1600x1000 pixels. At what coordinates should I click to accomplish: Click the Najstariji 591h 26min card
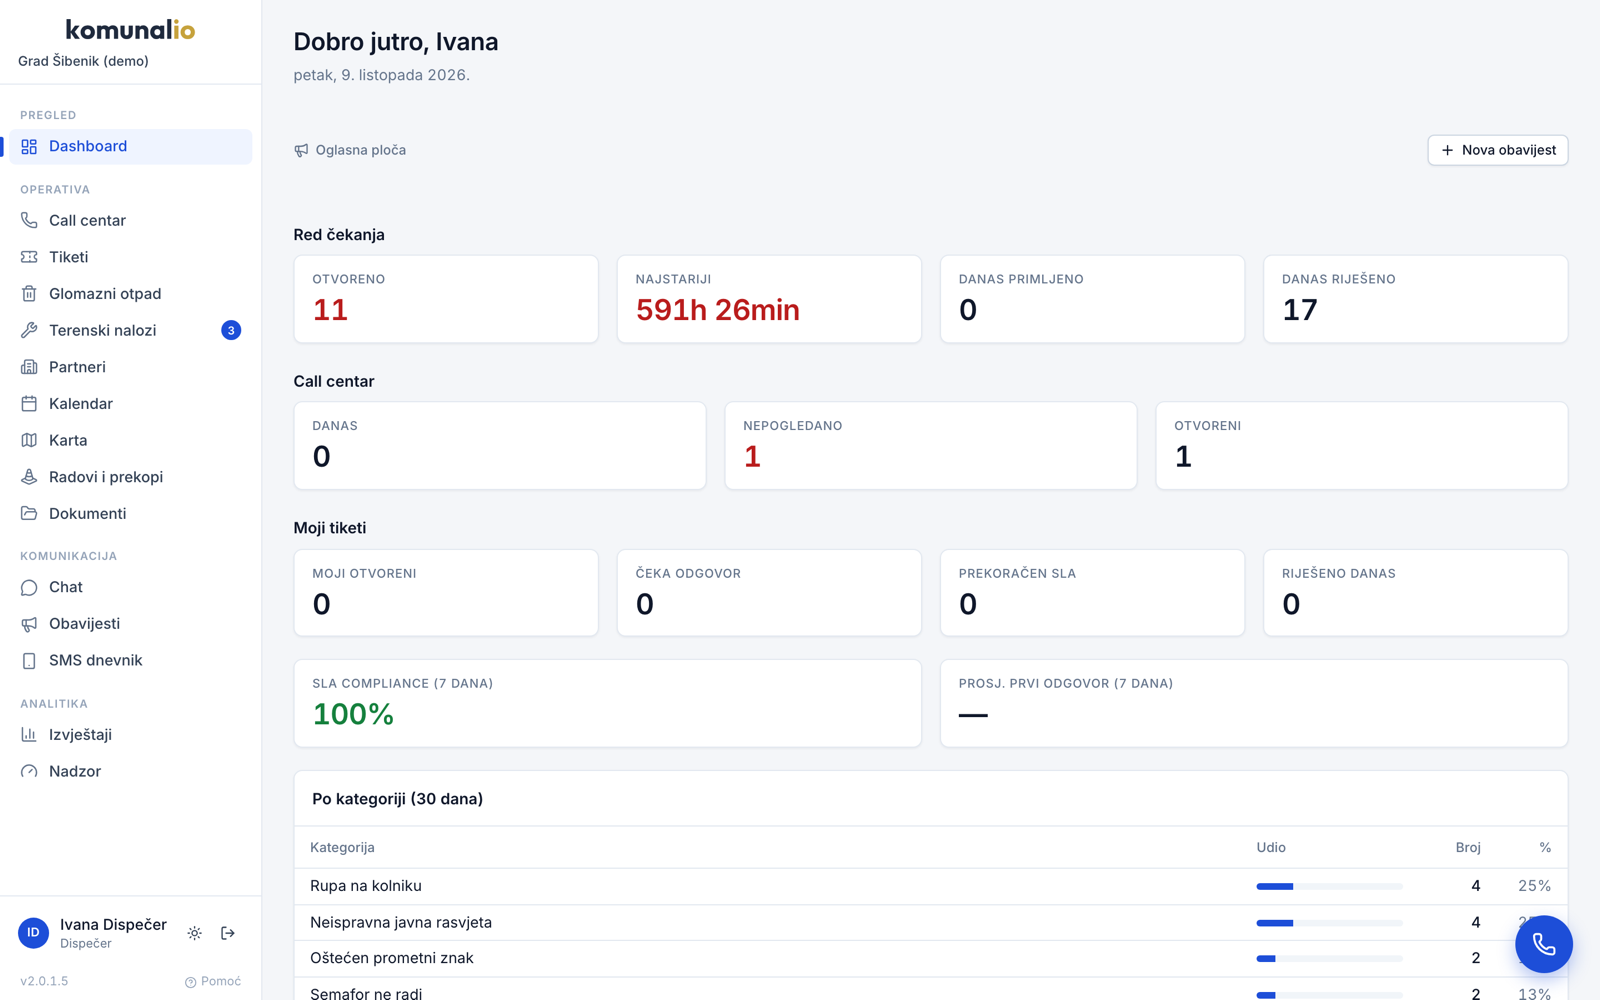click(769, 299)
